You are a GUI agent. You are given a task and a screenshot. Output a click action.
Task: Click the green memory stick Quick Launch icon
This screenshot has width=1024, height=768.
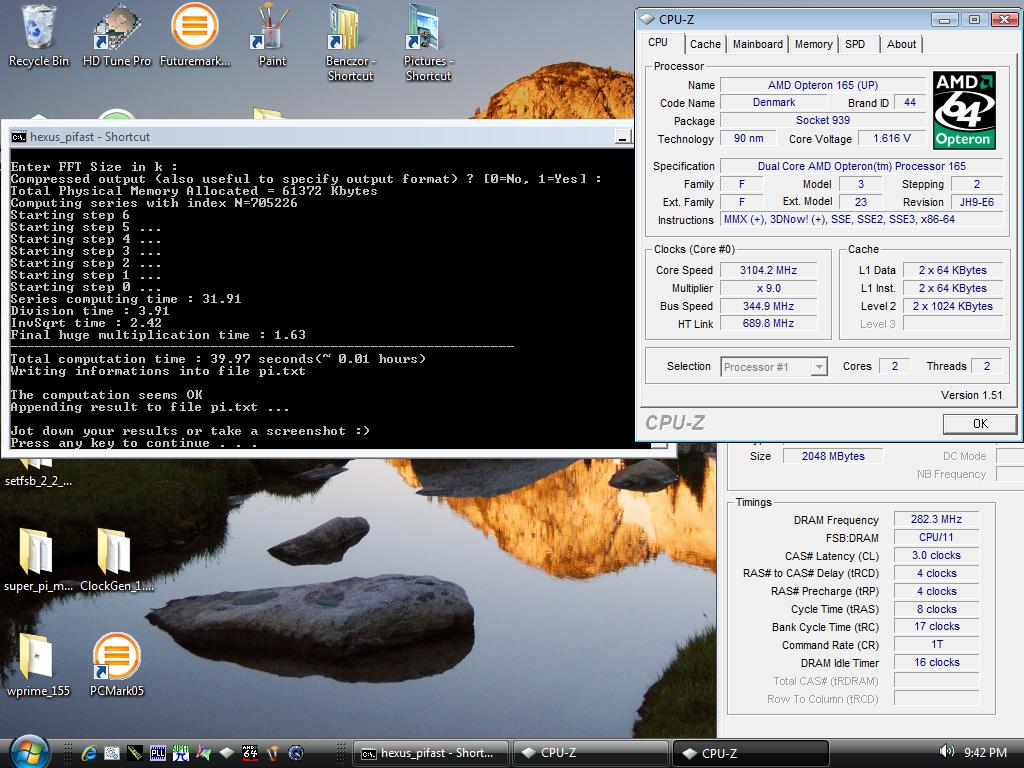coord(135,753)
